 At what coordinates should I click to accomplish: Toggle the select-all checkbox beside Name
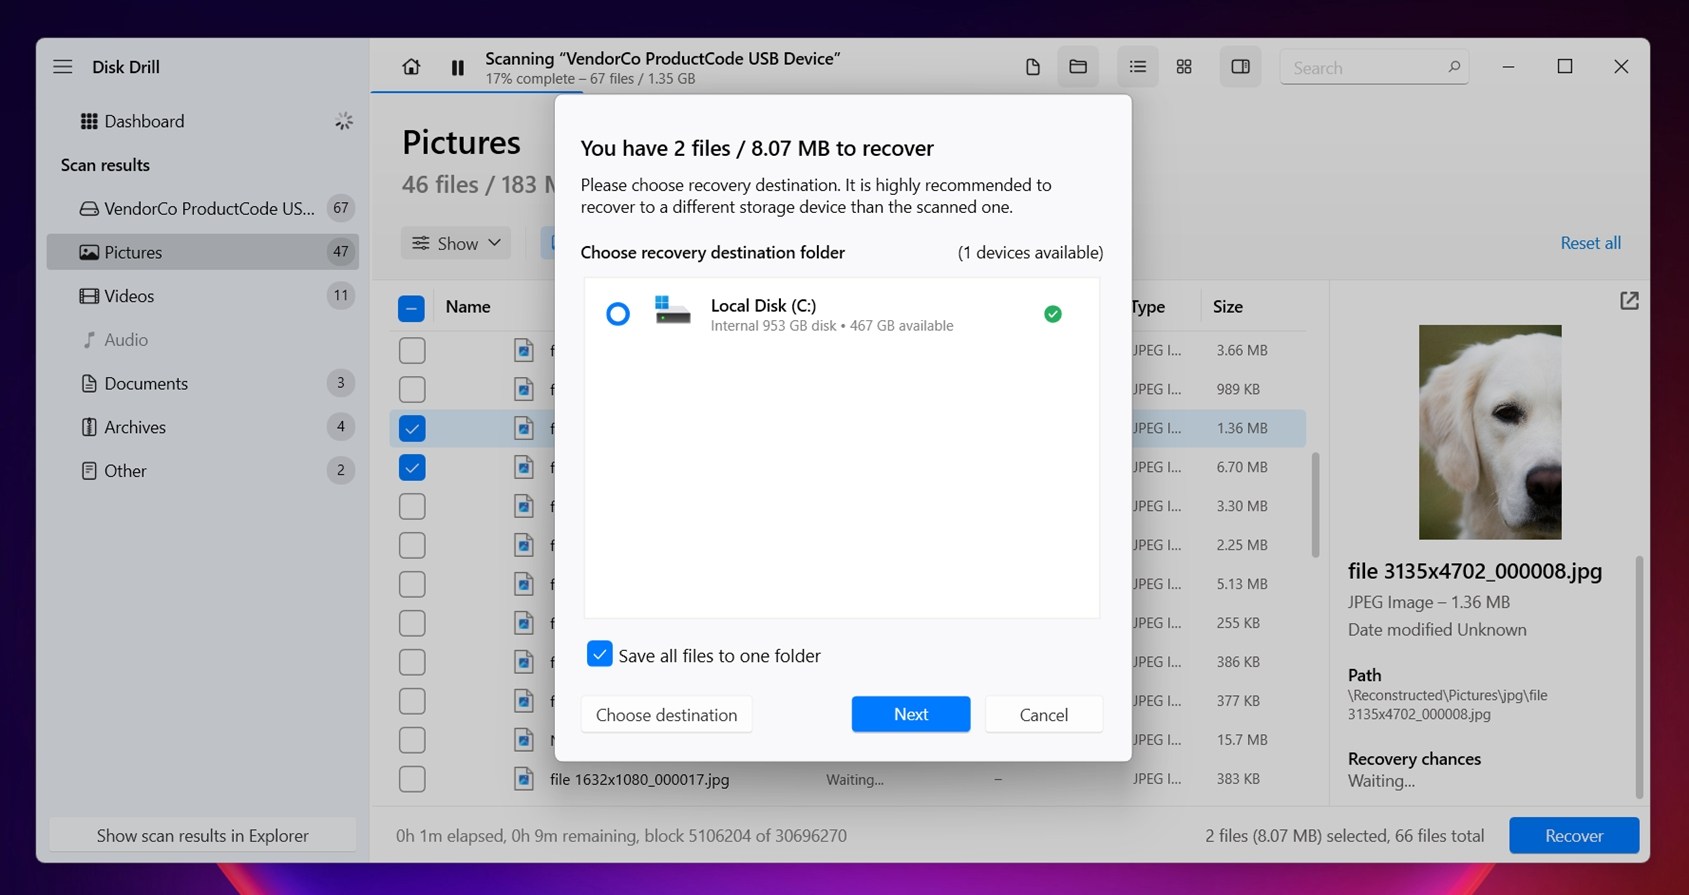411,308
